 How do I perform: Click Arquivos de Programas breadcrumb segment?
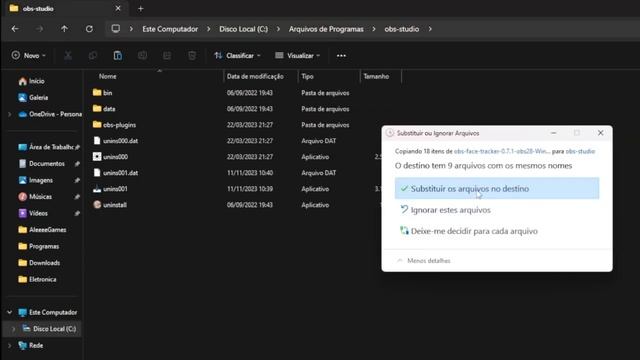(326, 29)
